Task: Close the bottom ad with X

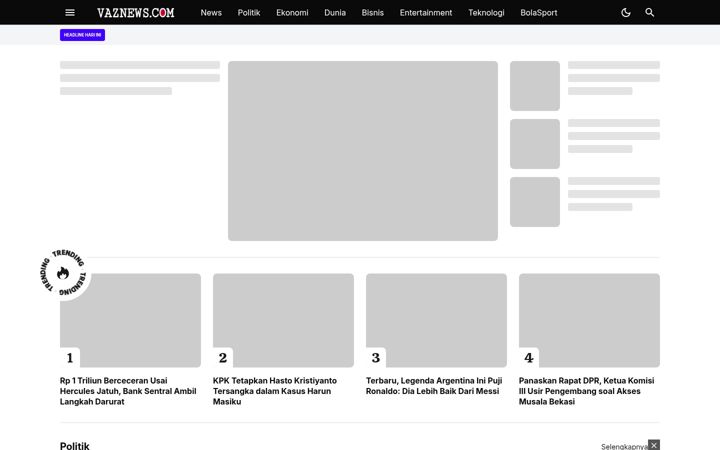Action: pyautogui.click(x=654, y=445)
